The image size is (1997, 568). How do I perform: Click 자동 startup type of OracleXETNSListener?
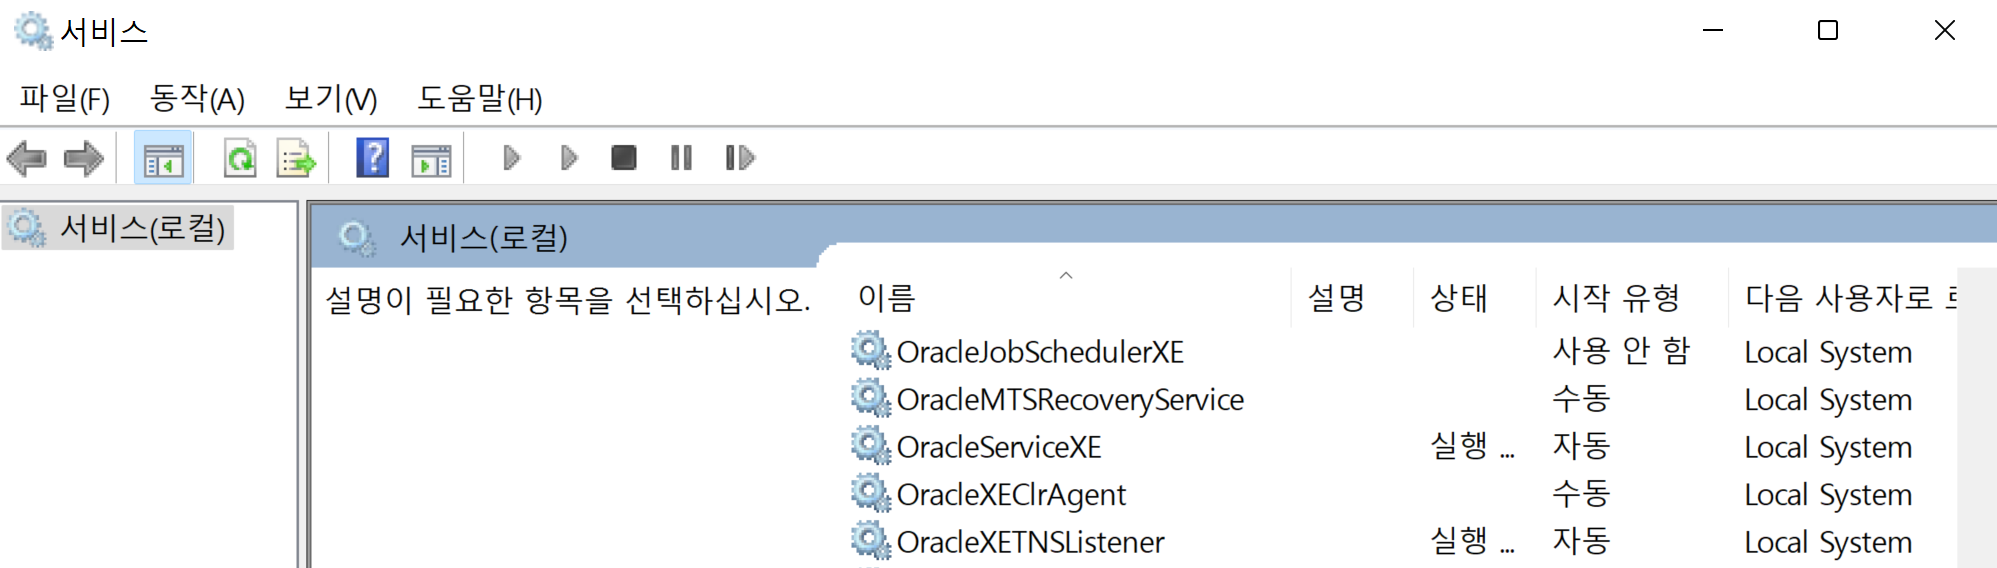click(1581, 541)
